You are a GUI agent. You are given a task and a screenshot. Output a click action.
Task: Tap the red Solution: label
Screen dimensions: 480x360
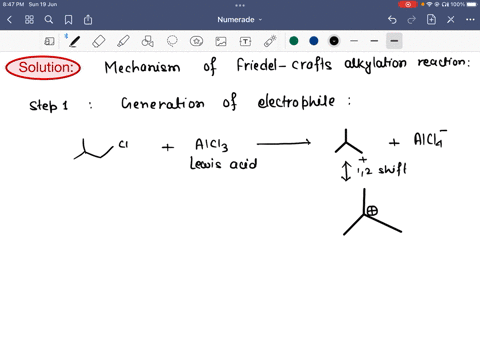tap(43, 68)
